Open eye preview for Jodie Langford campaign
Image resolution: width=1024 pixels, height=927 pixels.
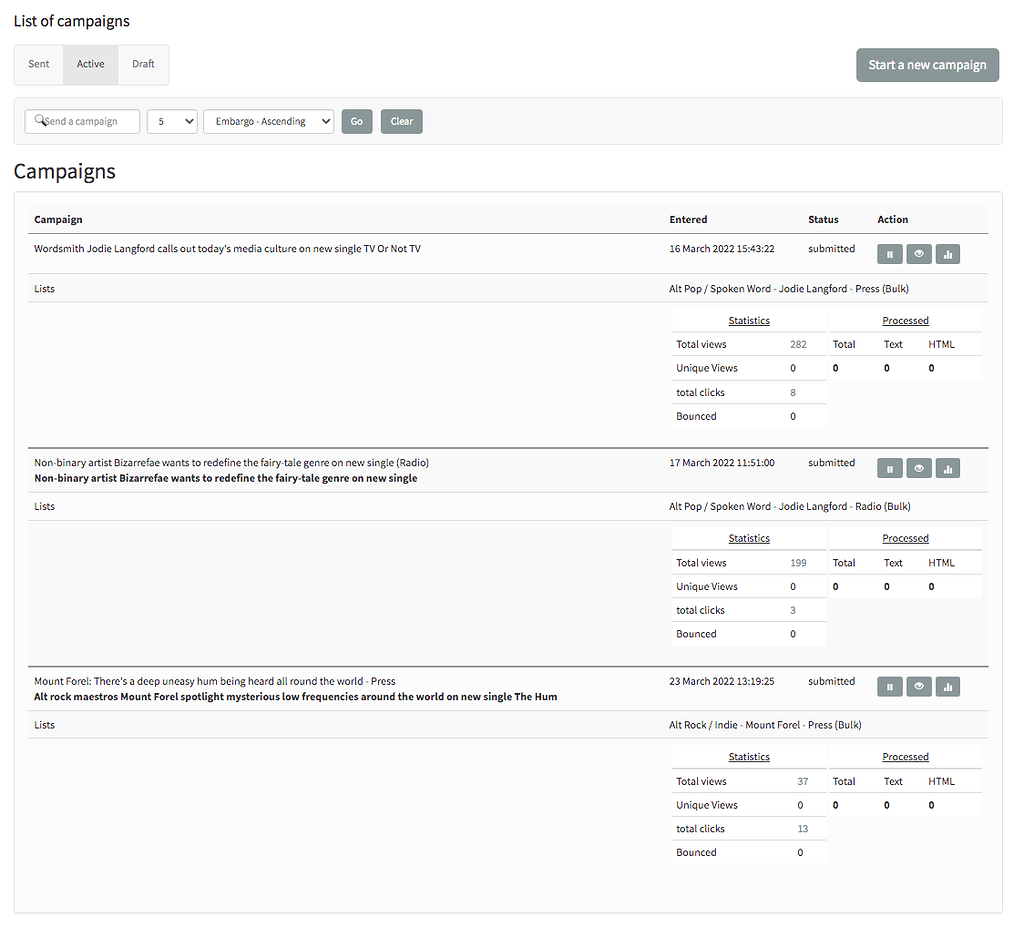918,253
